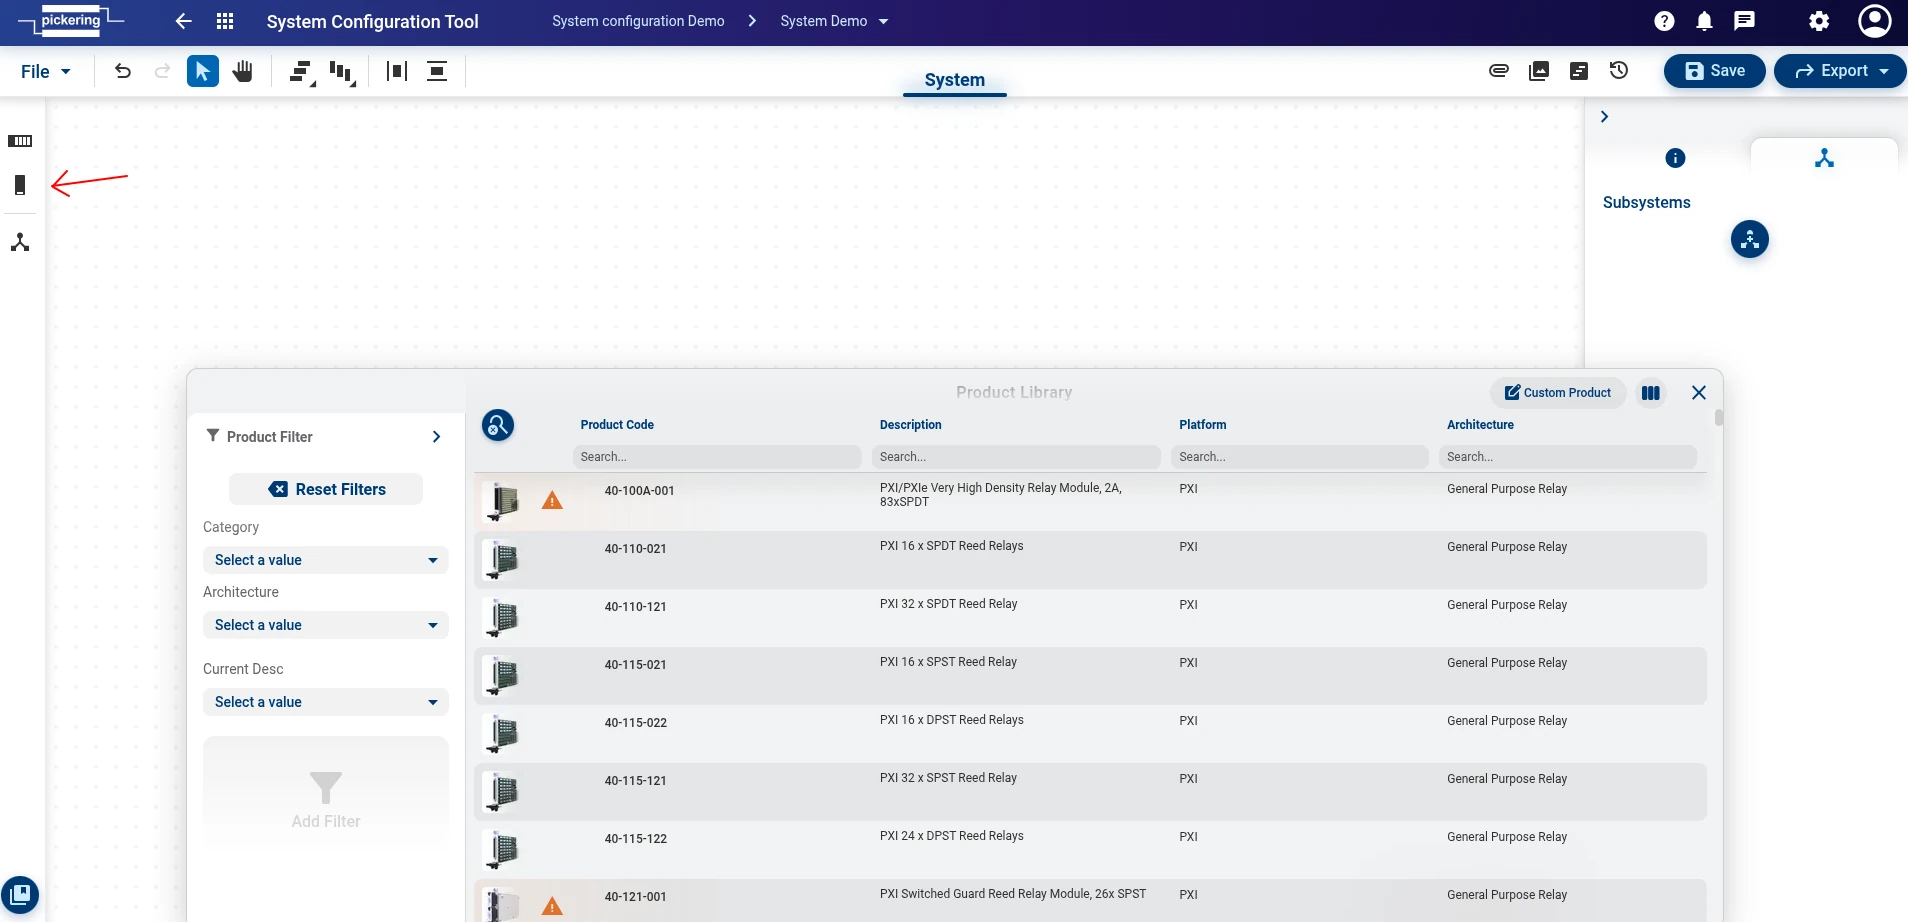The image size is (1908, 922).
Task: Open horizontal align options
Action: tap(302, 72)
